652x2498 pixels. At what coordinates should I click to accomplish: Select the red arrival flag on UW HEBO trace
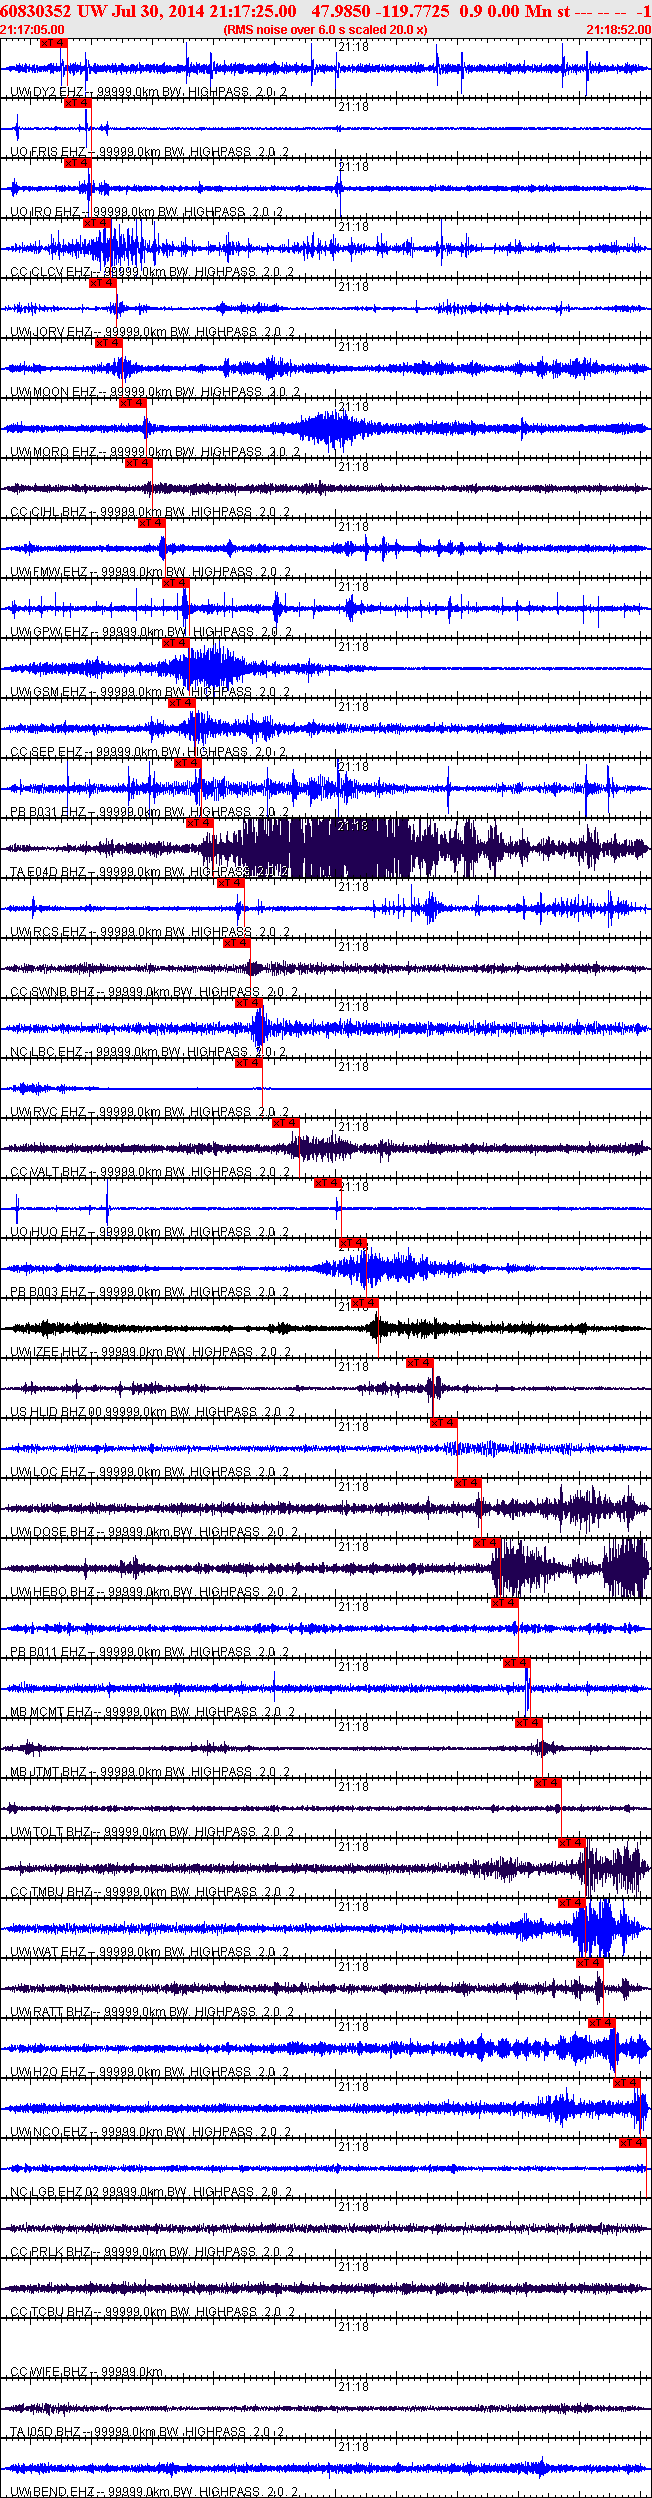coord(487,1543)
